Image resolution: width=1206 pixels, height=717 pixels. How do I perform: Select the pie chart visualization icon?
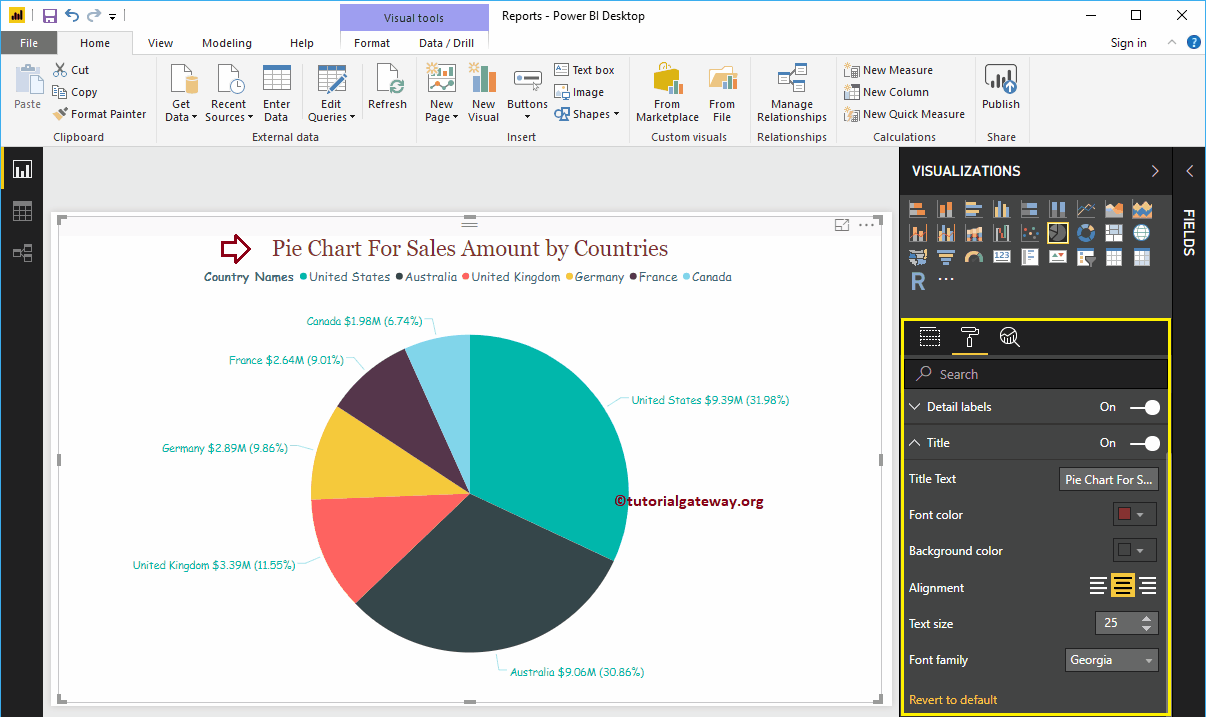coord(1057,232)
